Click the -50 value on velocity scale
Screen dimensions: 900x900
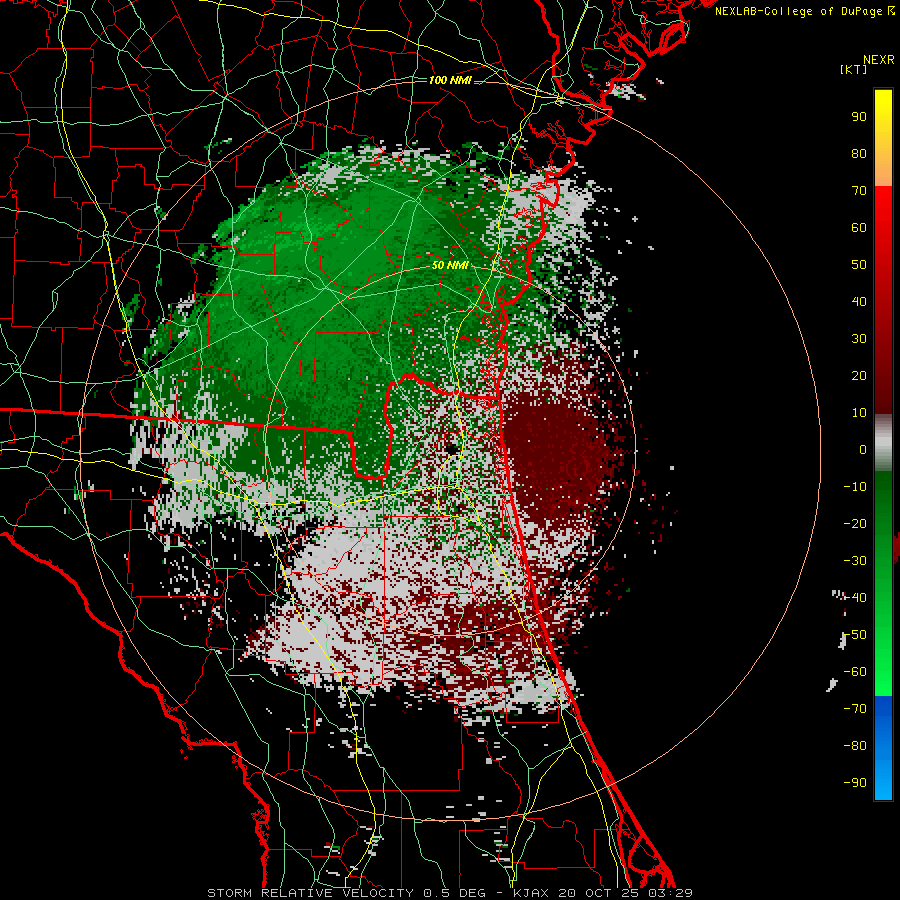855,635
